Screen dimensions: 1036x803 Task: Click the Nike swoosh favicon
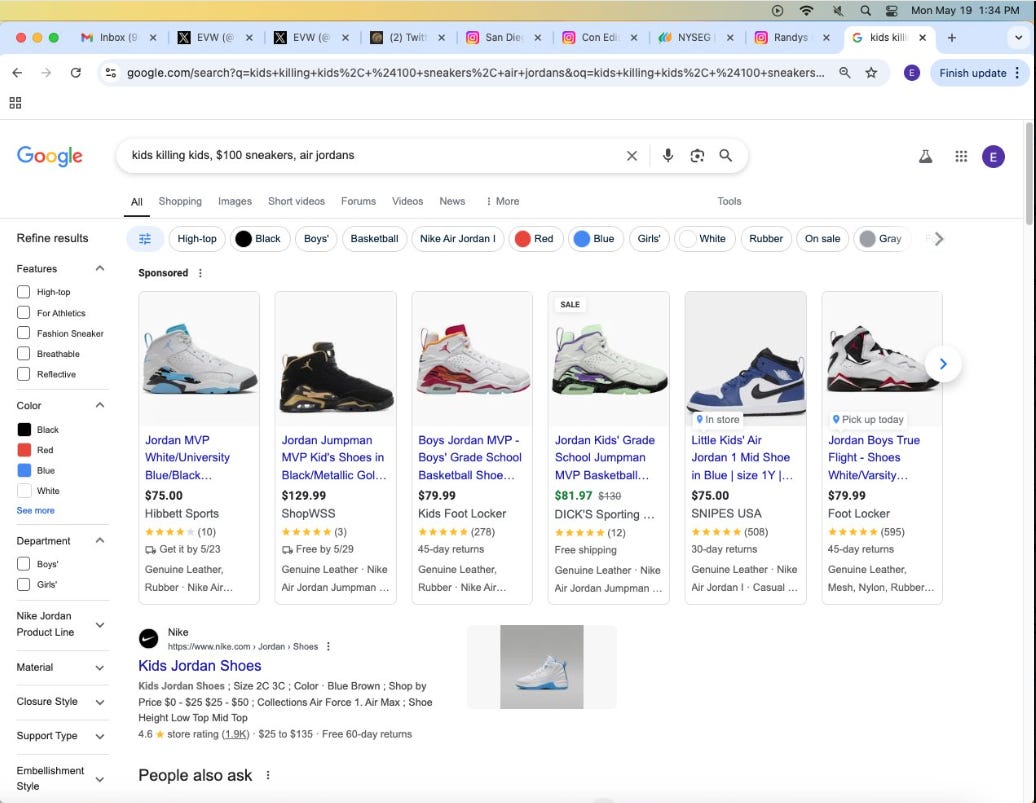[149, 638]
